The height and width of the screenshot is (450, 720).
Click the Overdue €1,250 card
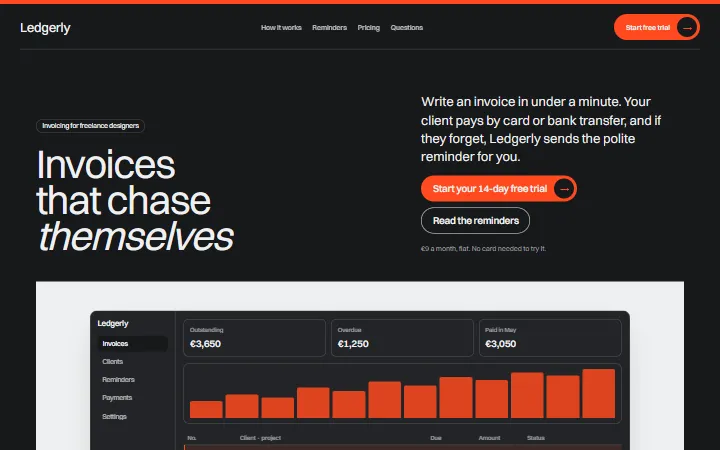point(402,338)
